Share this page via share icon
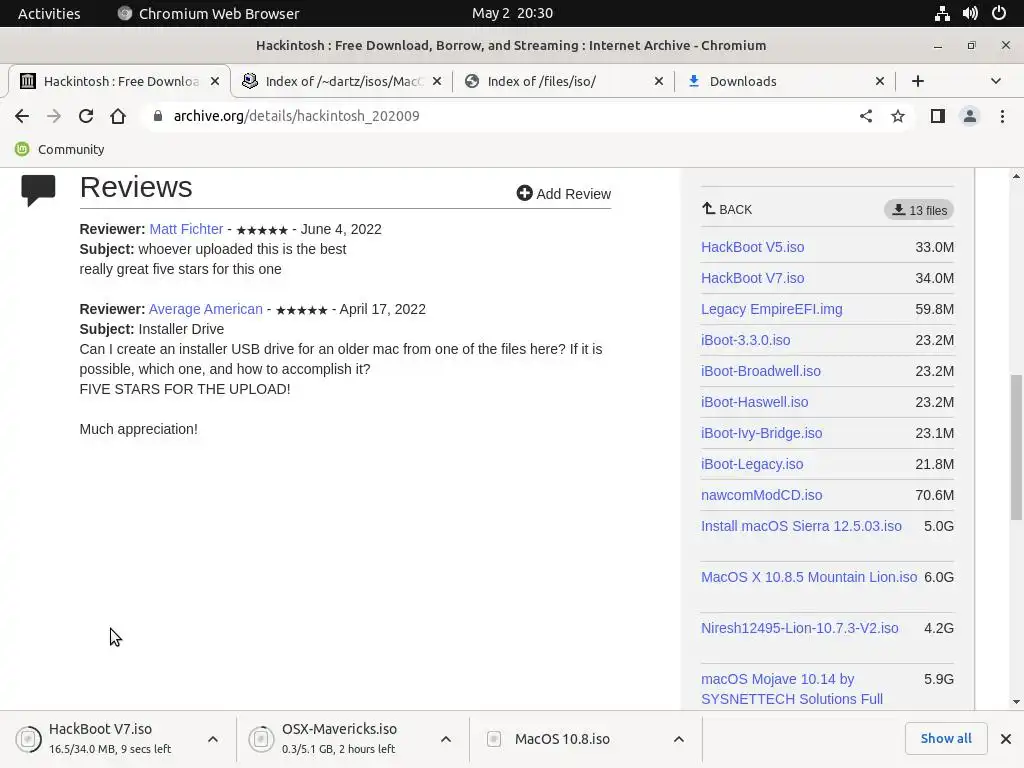 tap(866, 116)
